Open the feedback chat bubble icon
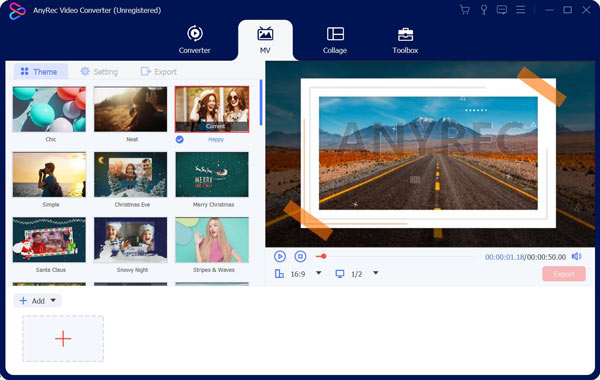The width and height of the screenshot is (600, 380). [x=502, y=10]
